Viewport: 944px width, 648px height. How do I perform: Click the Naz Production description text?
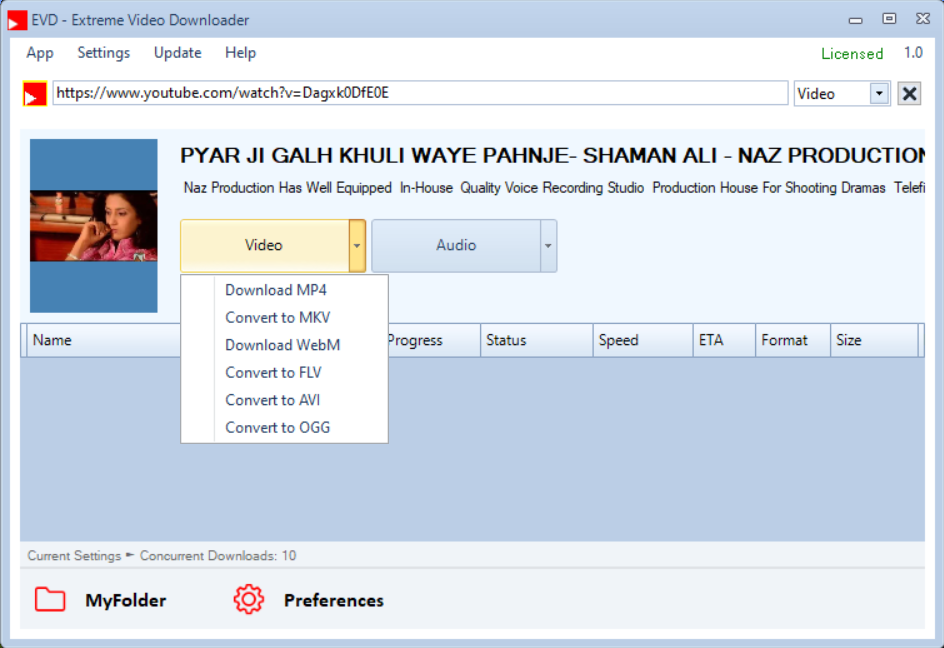[x=554, y=188]
